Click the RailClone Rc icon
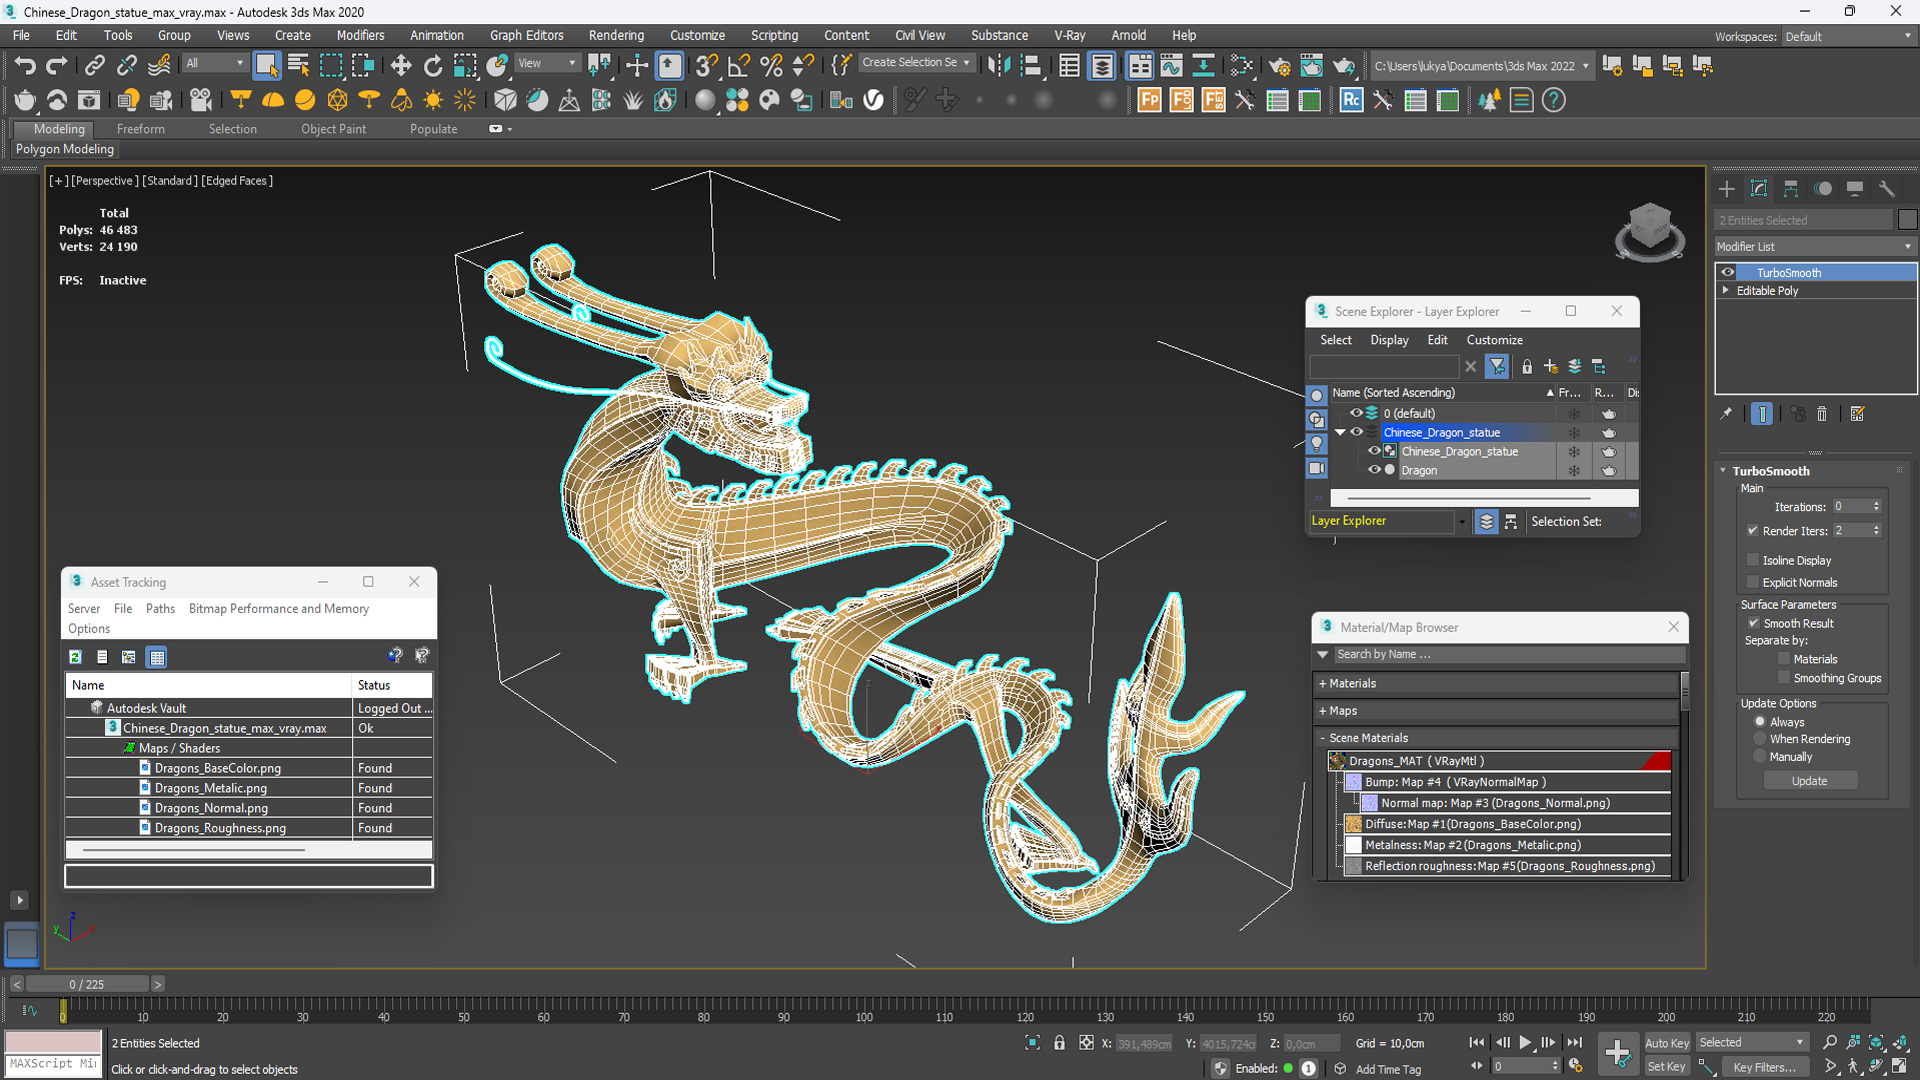The height and width of the screenshot is (1080, 1920). tap(1351, 100)
